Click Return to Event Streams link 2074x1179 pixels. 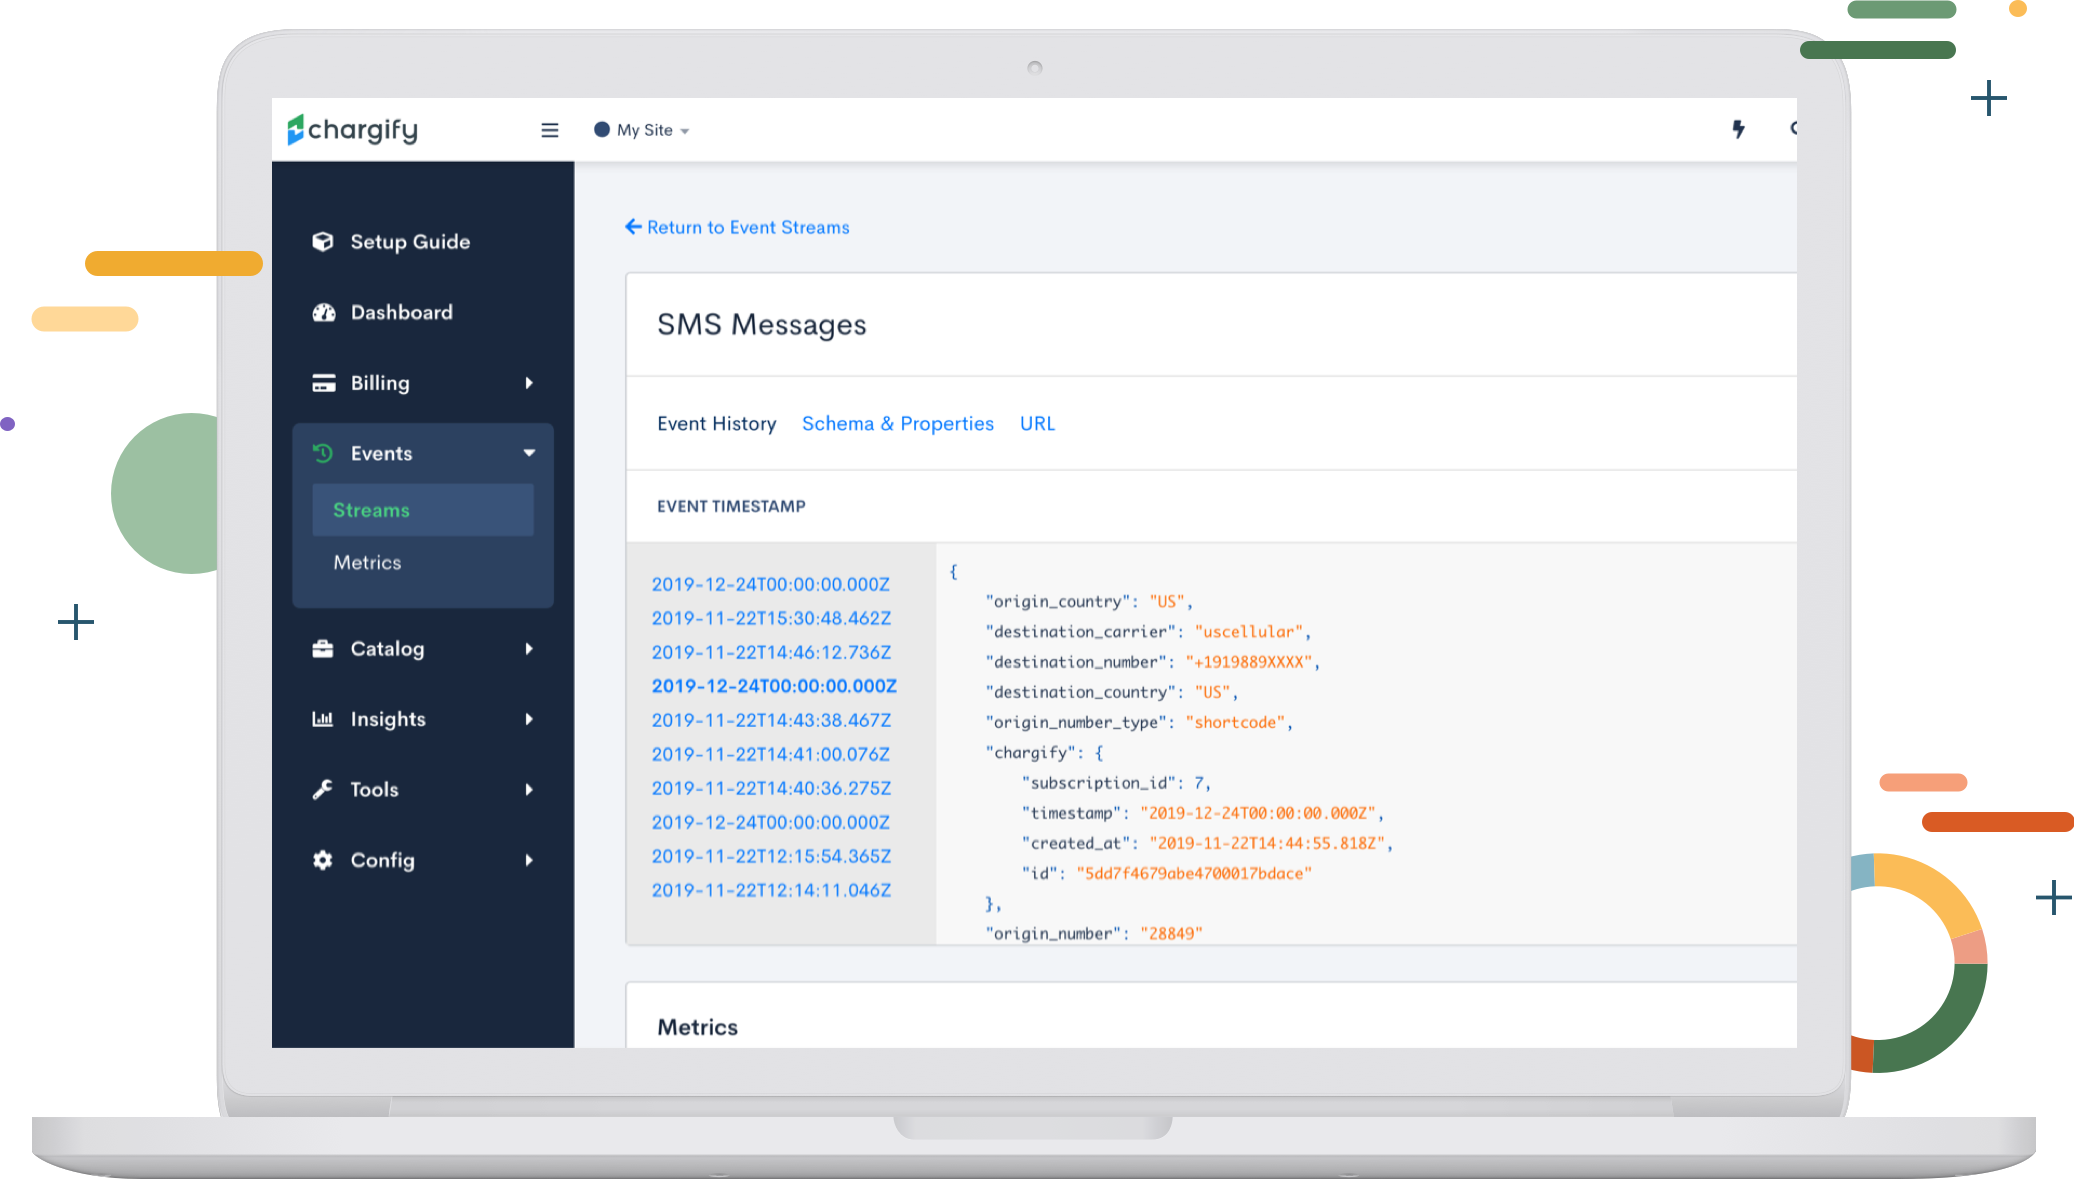tap(737, 227)
